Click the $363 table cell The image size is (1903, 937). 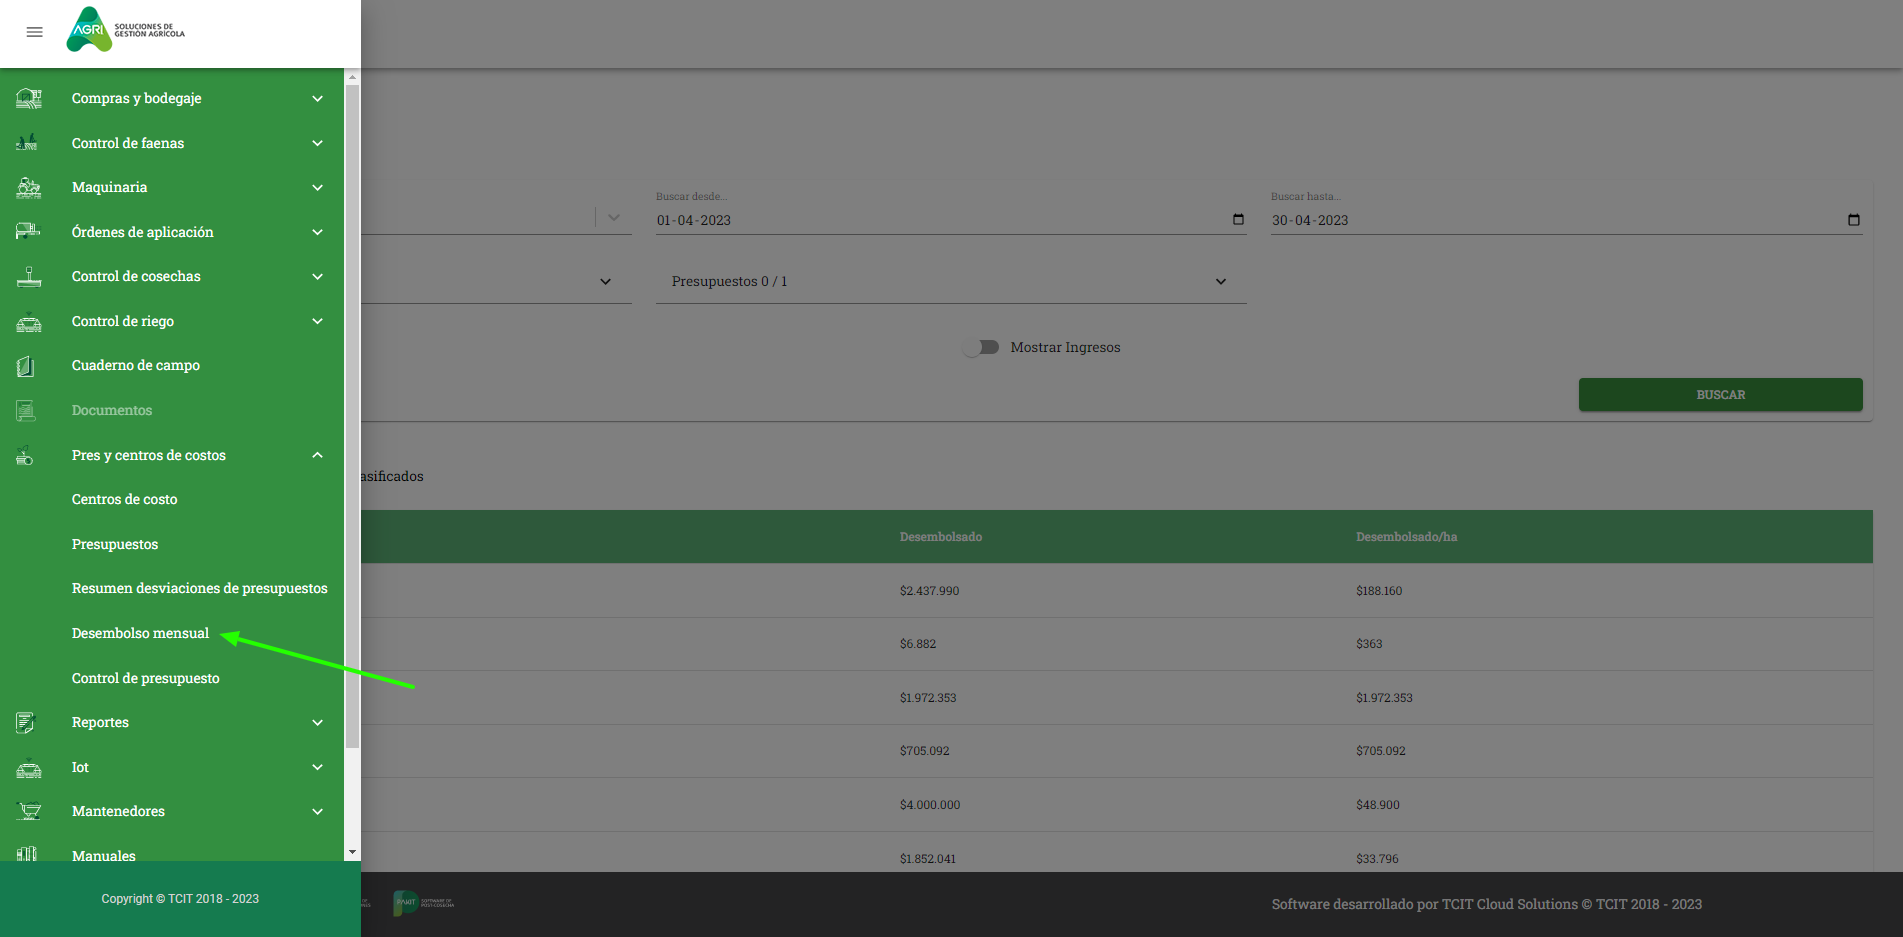click(1369, 644)
